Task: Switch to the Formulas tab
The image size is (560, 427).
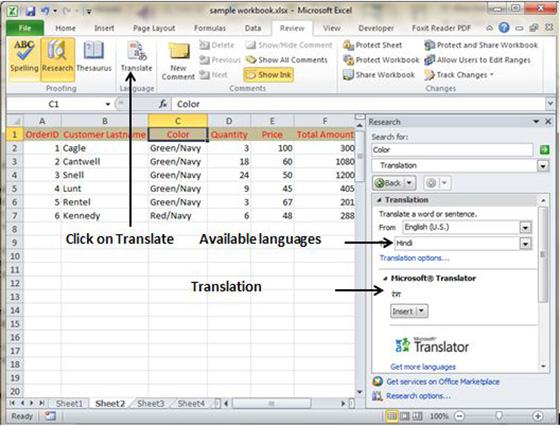Action: 210,28
